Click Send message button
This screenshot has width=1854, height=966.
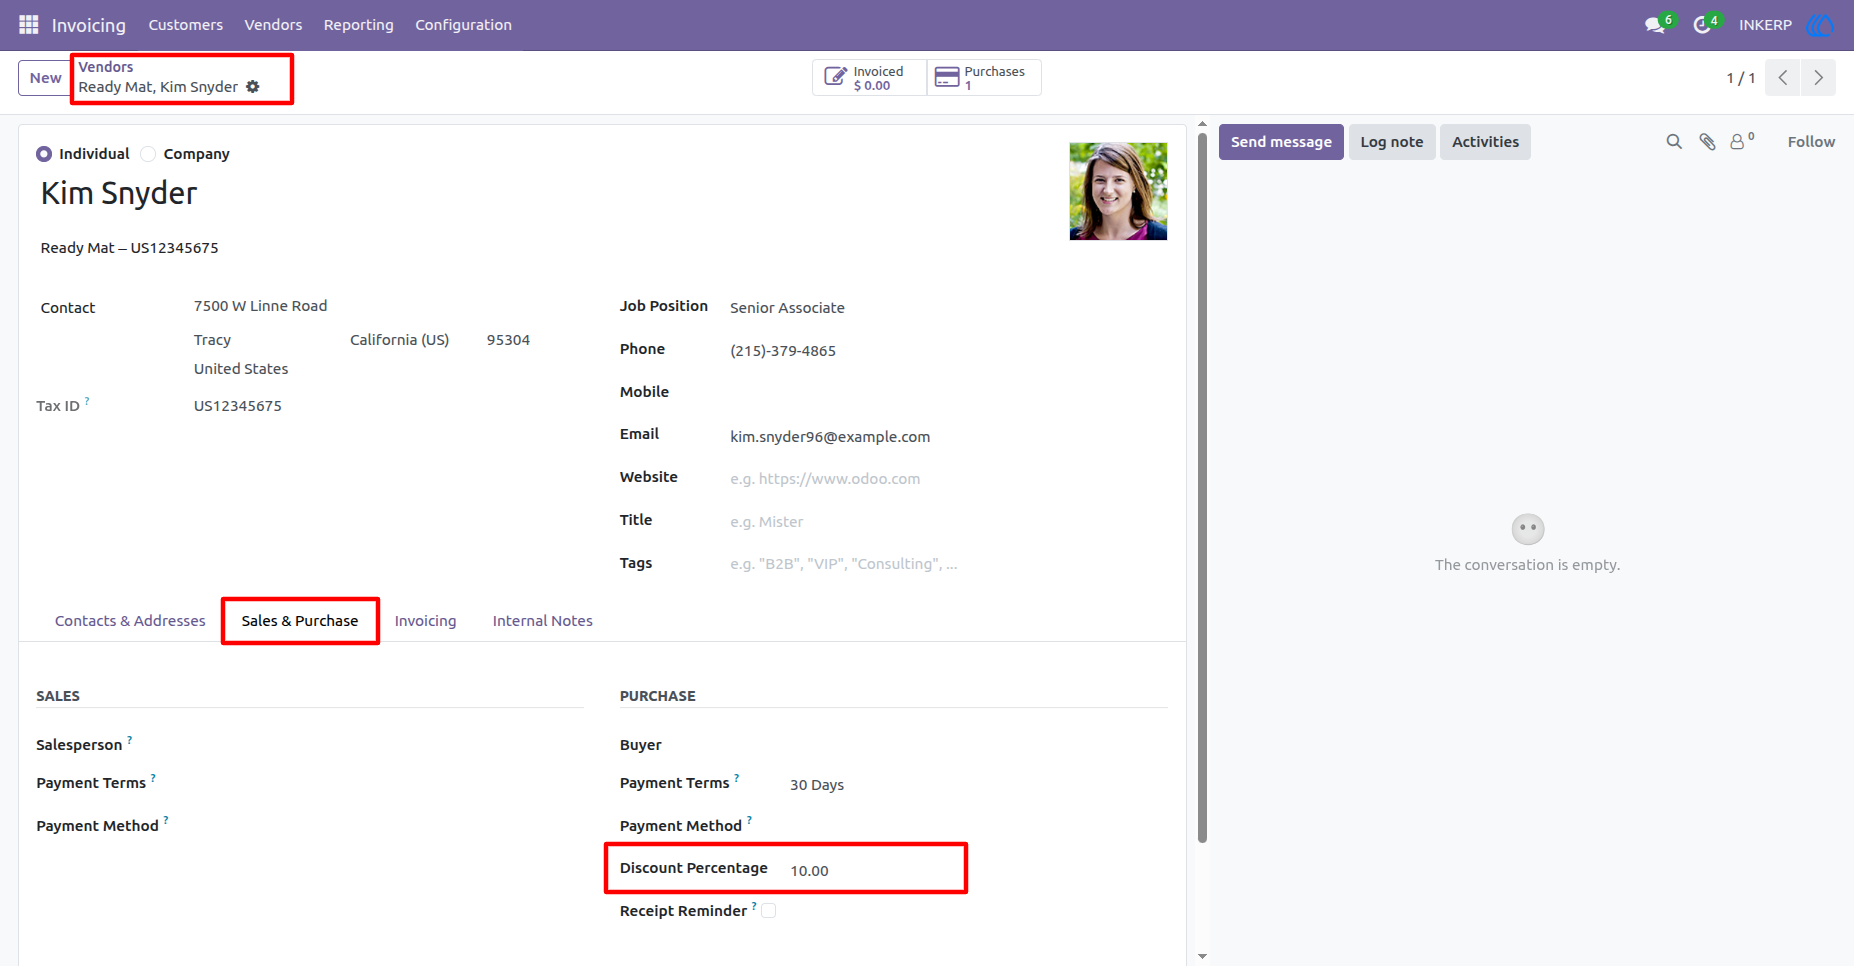tap(1281, 142)
